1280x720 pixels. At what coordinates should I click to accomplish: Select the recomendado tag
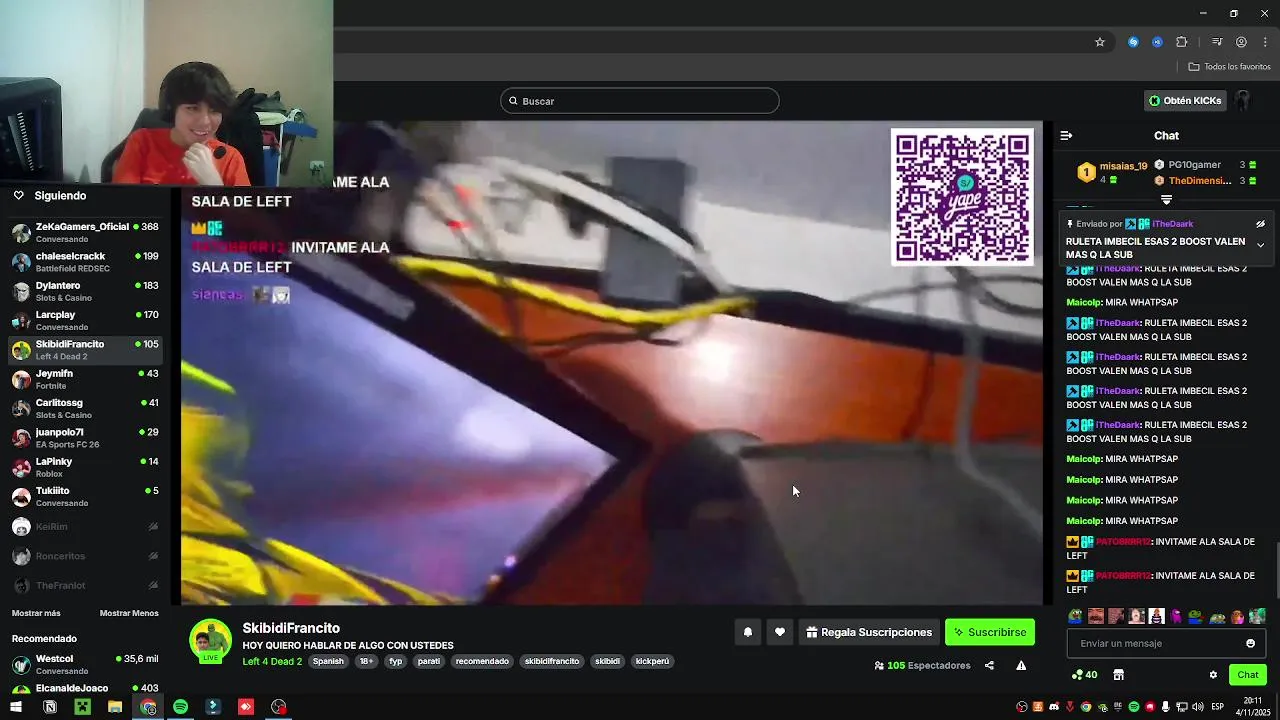[482, 661]
